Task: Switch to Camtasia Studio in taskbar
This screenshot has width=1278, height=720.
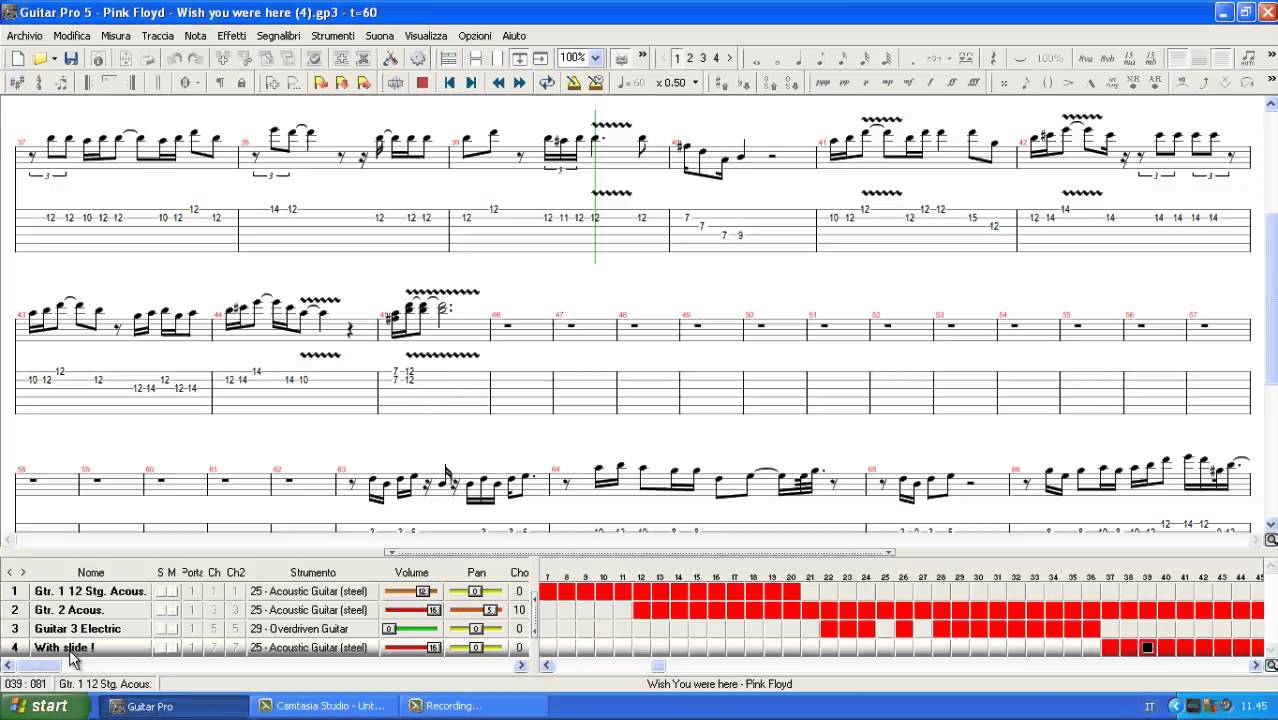Action: point(321,706)
